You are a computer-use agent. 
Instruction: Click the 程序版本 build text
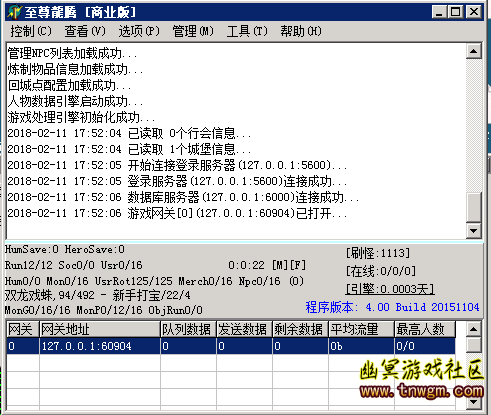click(392, 307)
